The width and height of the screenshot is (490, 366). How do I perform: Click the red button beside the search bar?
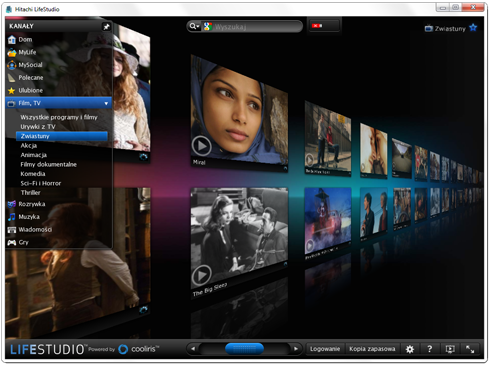coord(323,26)
